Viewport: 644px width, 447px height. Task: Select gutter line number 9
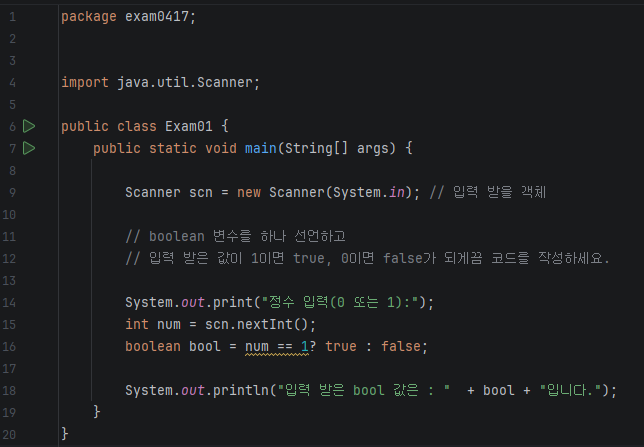tap(13, 192)
